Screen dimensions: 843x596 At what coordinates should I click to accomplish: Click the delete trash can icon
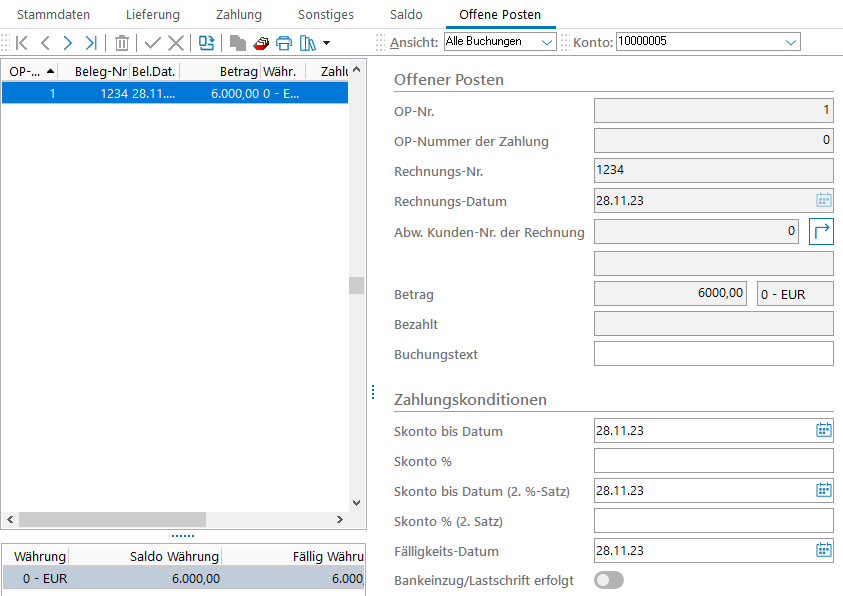click(121, 43)
